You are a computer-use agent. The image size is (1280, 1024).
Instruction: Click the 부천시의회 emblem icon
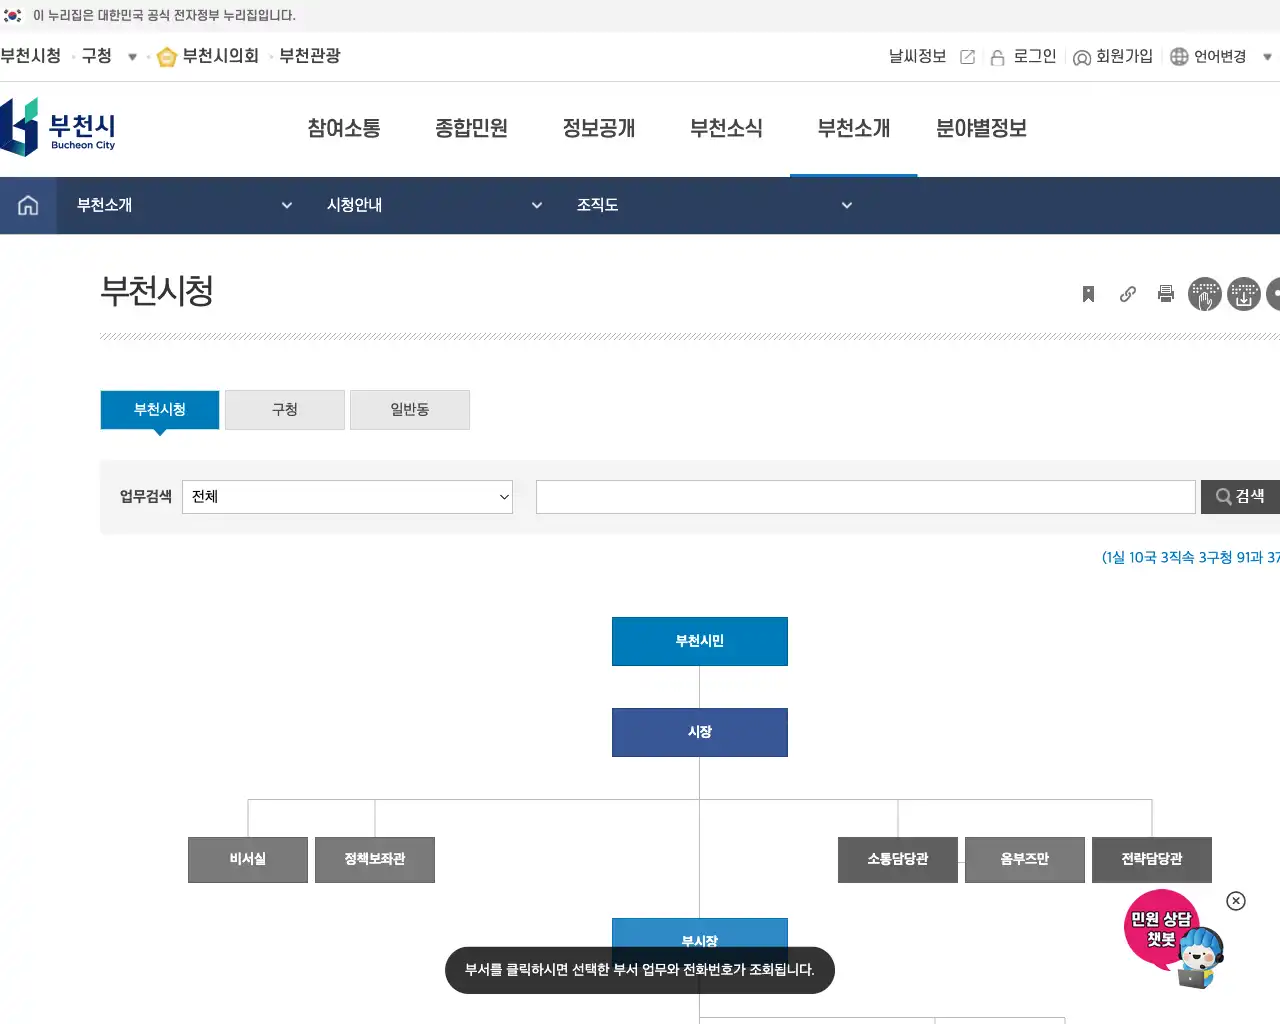tap(167, 57)
